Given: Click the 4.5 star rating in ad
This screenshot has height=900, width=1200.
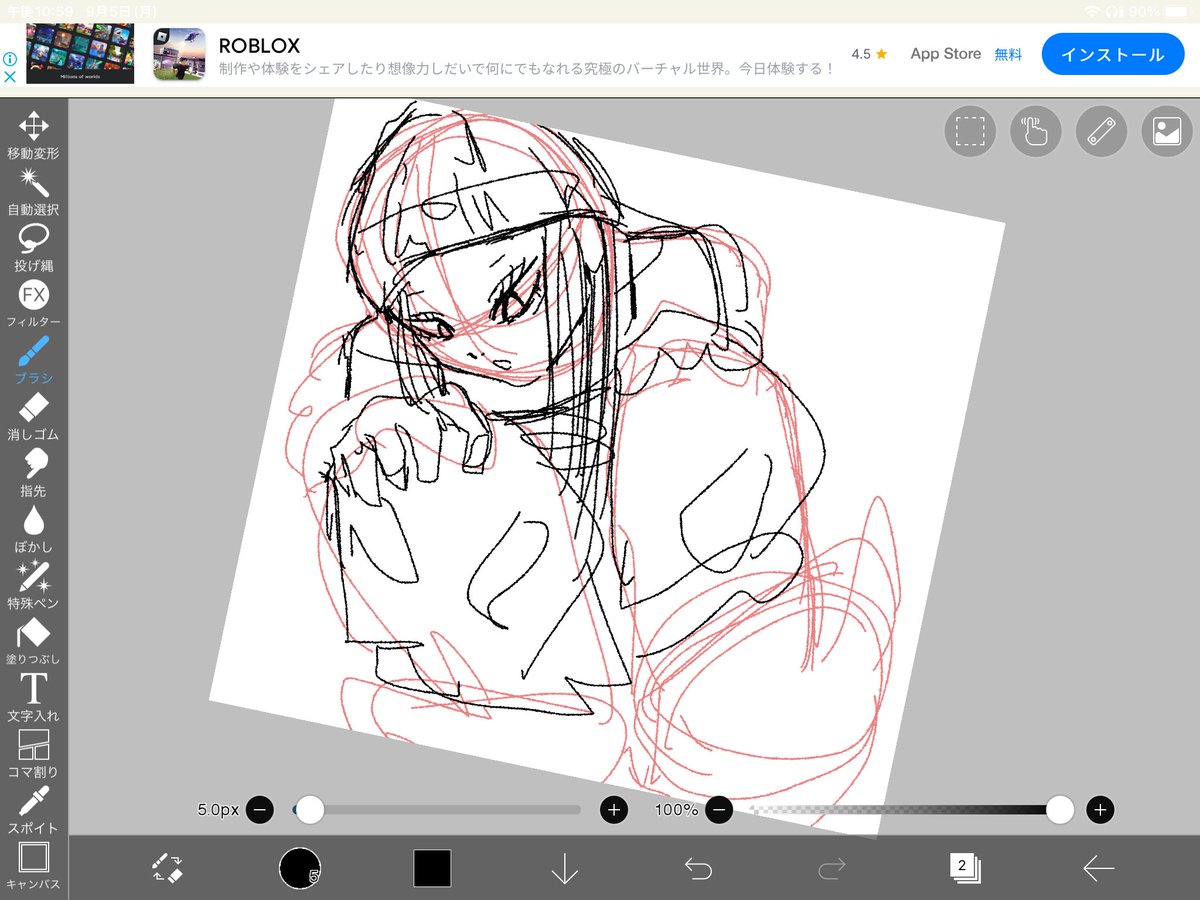Looking at the screenshot, I should (869, 54).
